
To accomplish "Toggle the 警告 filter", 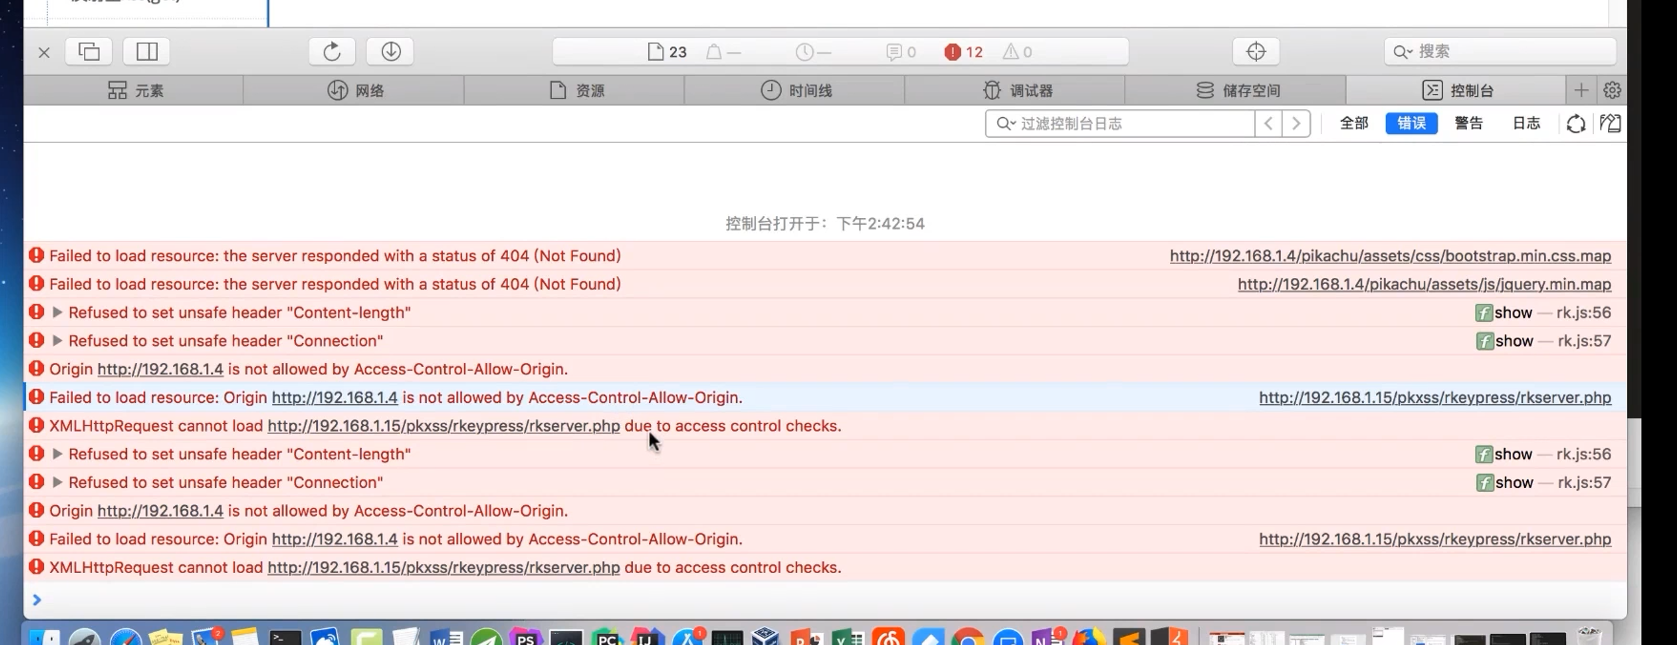I will click(x=1468, y=123).
